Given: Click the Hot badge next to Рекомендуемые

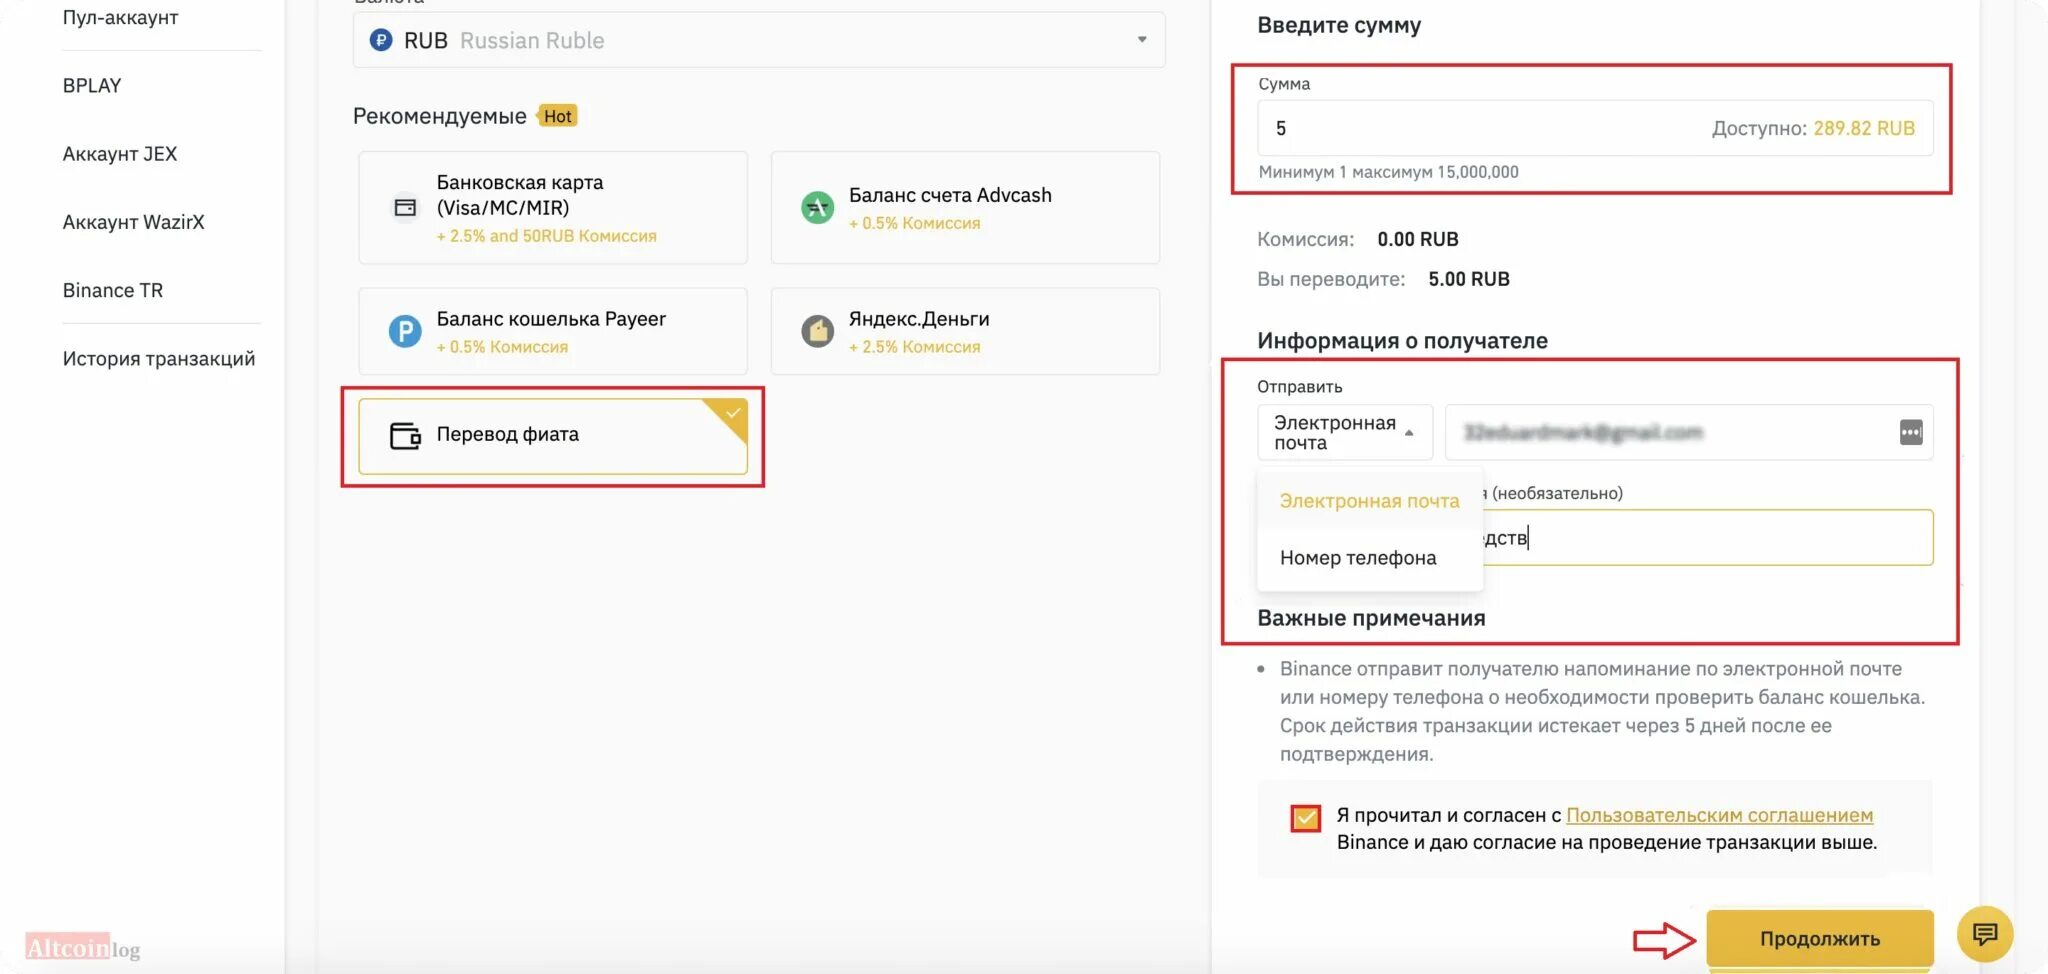Looking at the screenshot, I should tap(558, 116).
